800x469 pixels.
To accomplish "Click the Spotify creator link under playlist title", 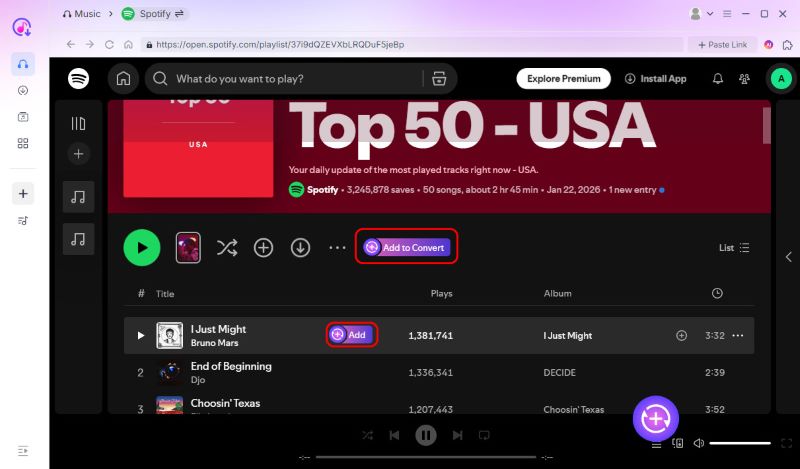I will 322,190.
